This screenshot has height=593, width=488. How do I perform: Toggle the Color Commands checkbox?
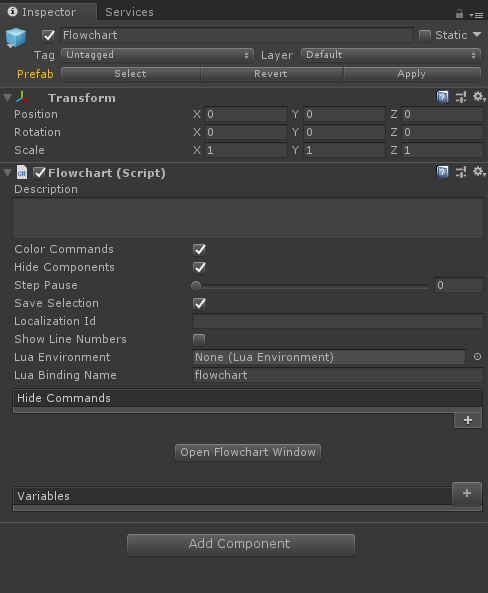tap(199, 250)
